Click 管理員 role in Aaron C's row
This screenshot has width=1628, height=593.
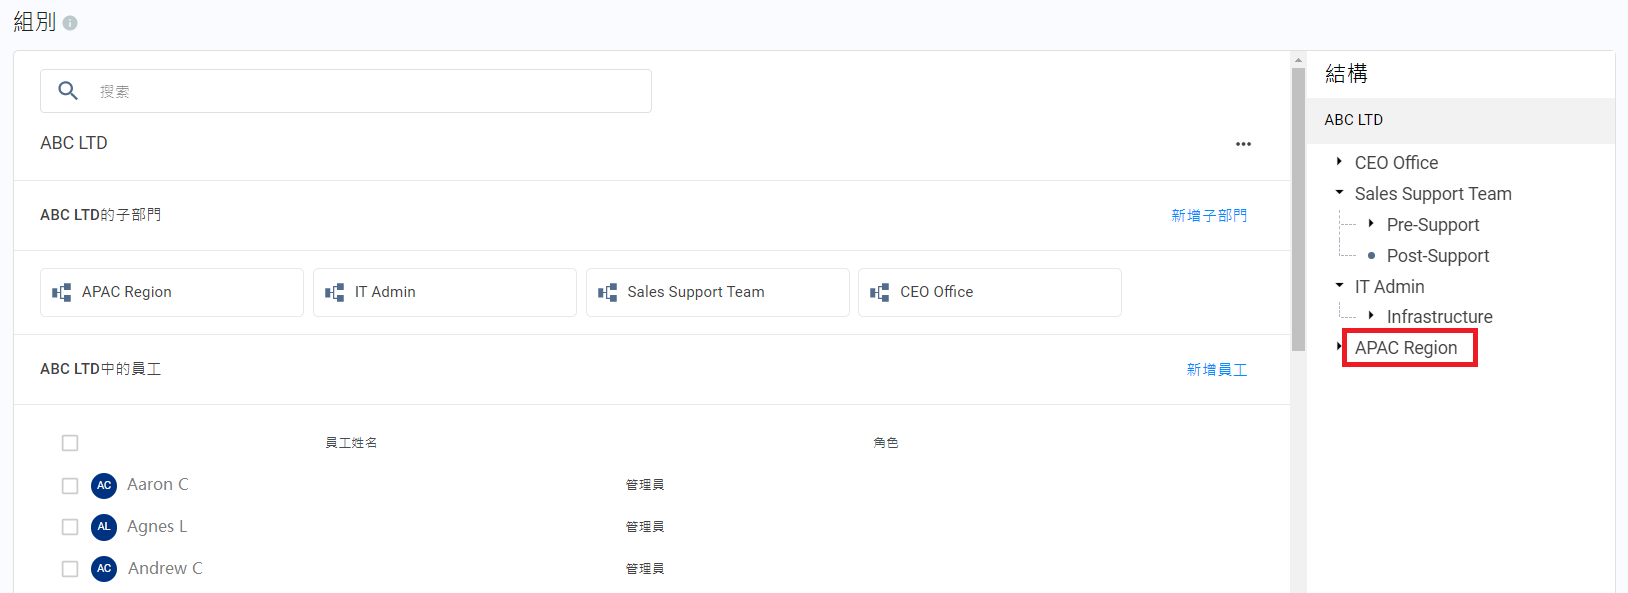click(645, 485)
